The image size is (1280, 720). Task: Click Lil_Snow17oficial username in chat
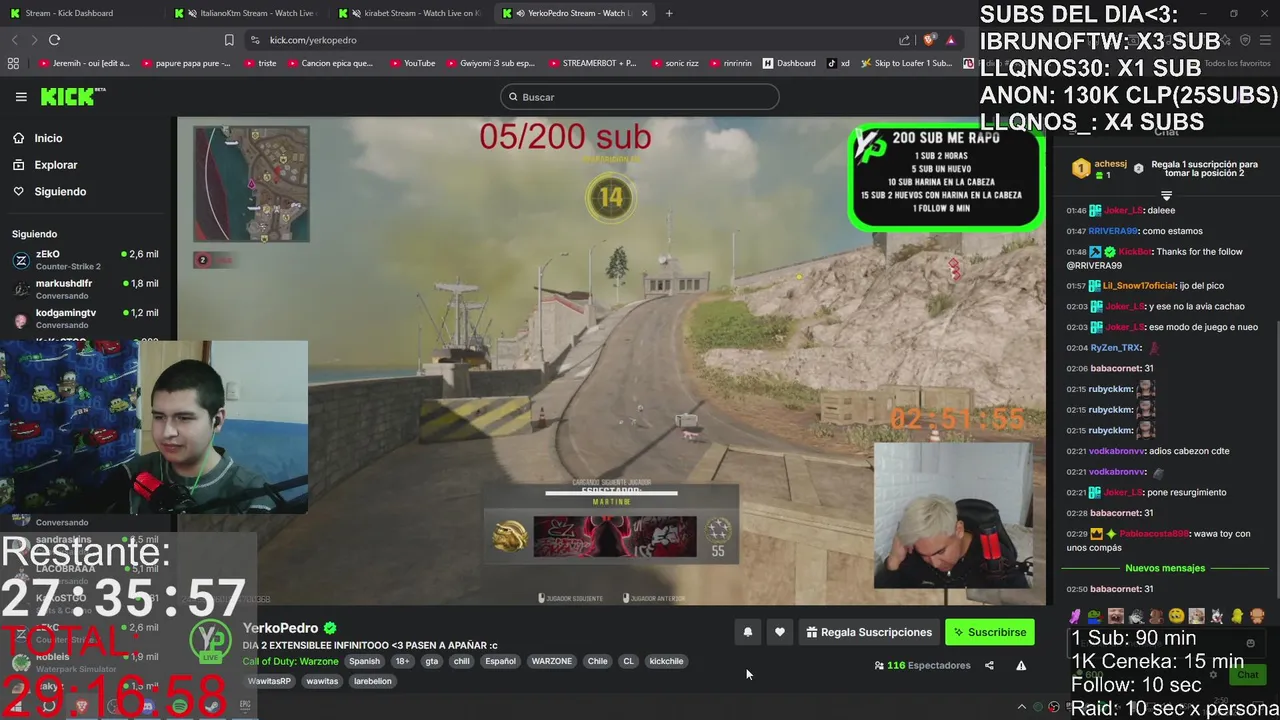(x=1138, y=286)
